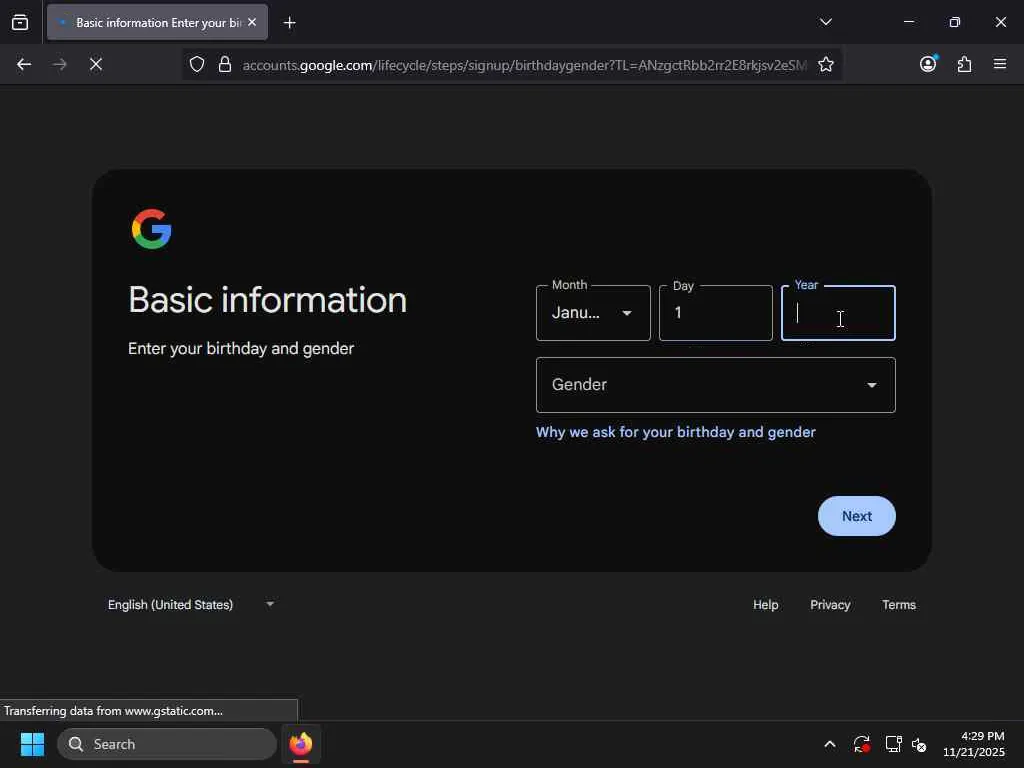
Task: Open the sync status tray icon
Action: [x=861, y=744]
